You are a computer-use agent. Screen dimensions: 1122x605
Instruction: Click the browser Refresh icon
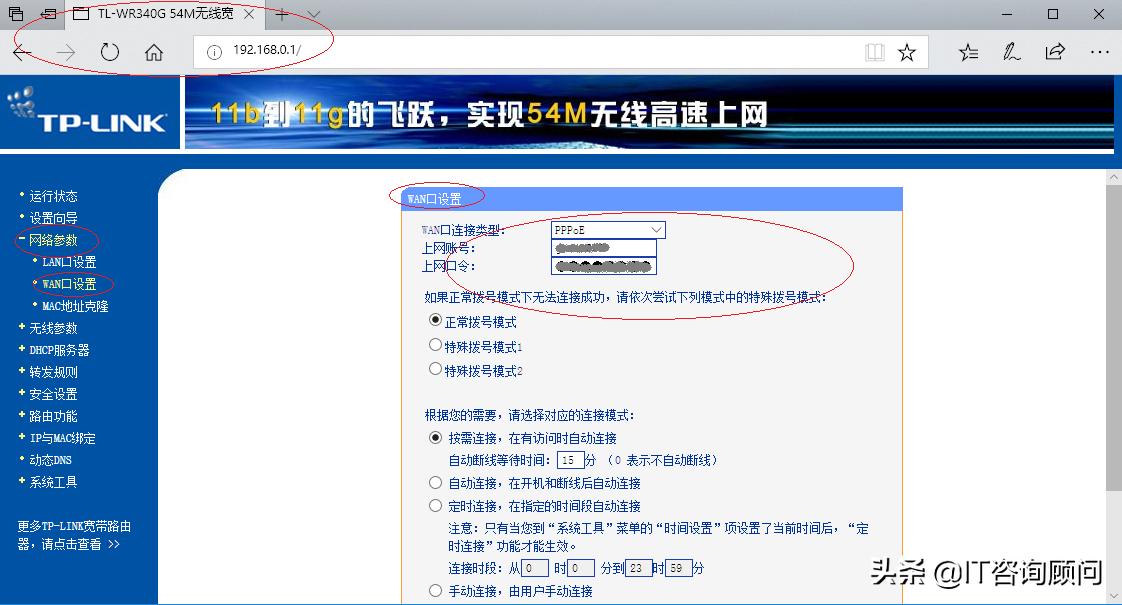110,52
